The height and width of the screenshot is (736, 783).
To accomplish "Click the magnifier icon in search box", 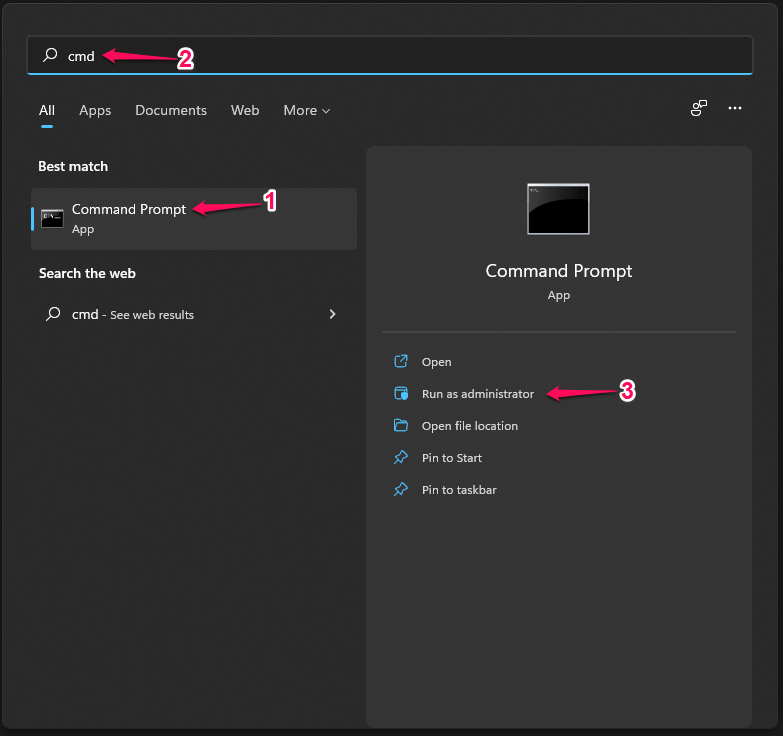I will [x=50, y=56].
